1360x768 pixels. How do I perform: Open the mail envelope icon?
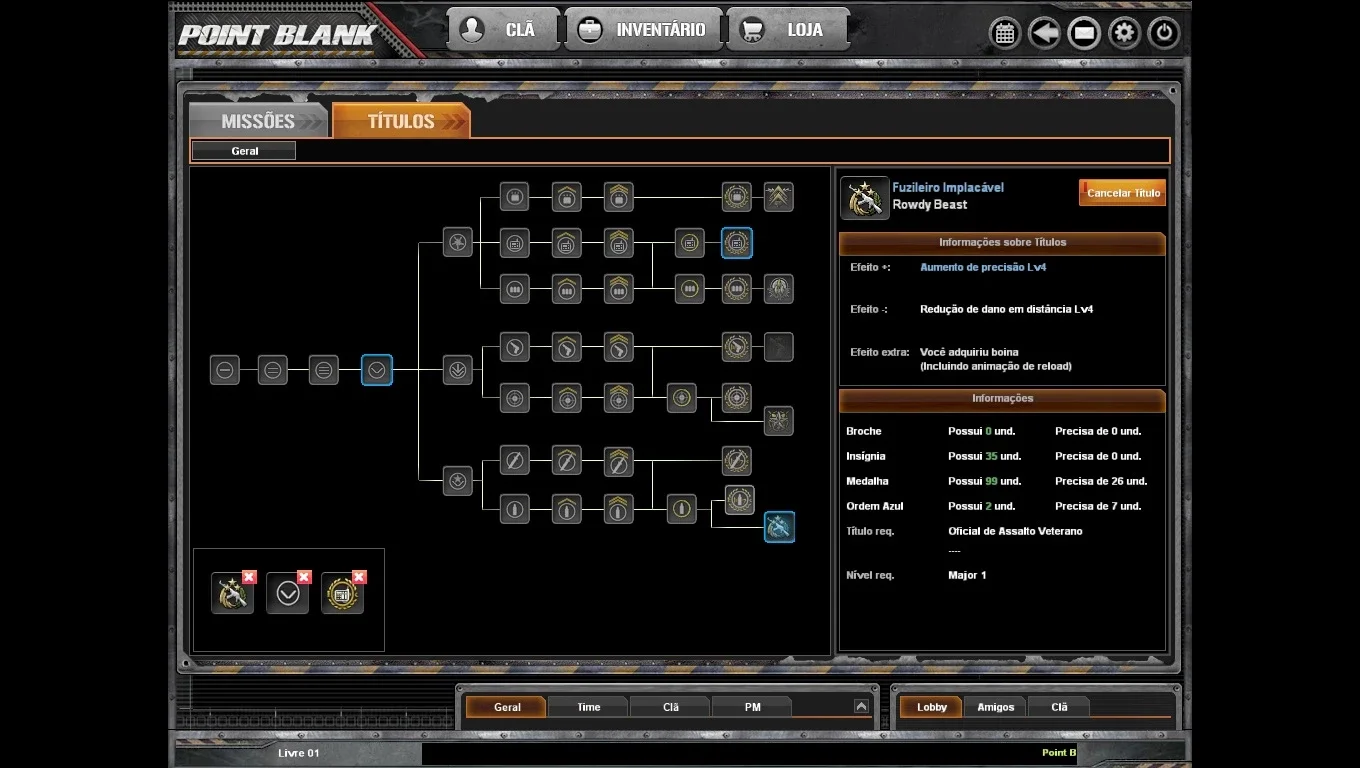[x=1084, y=33]
